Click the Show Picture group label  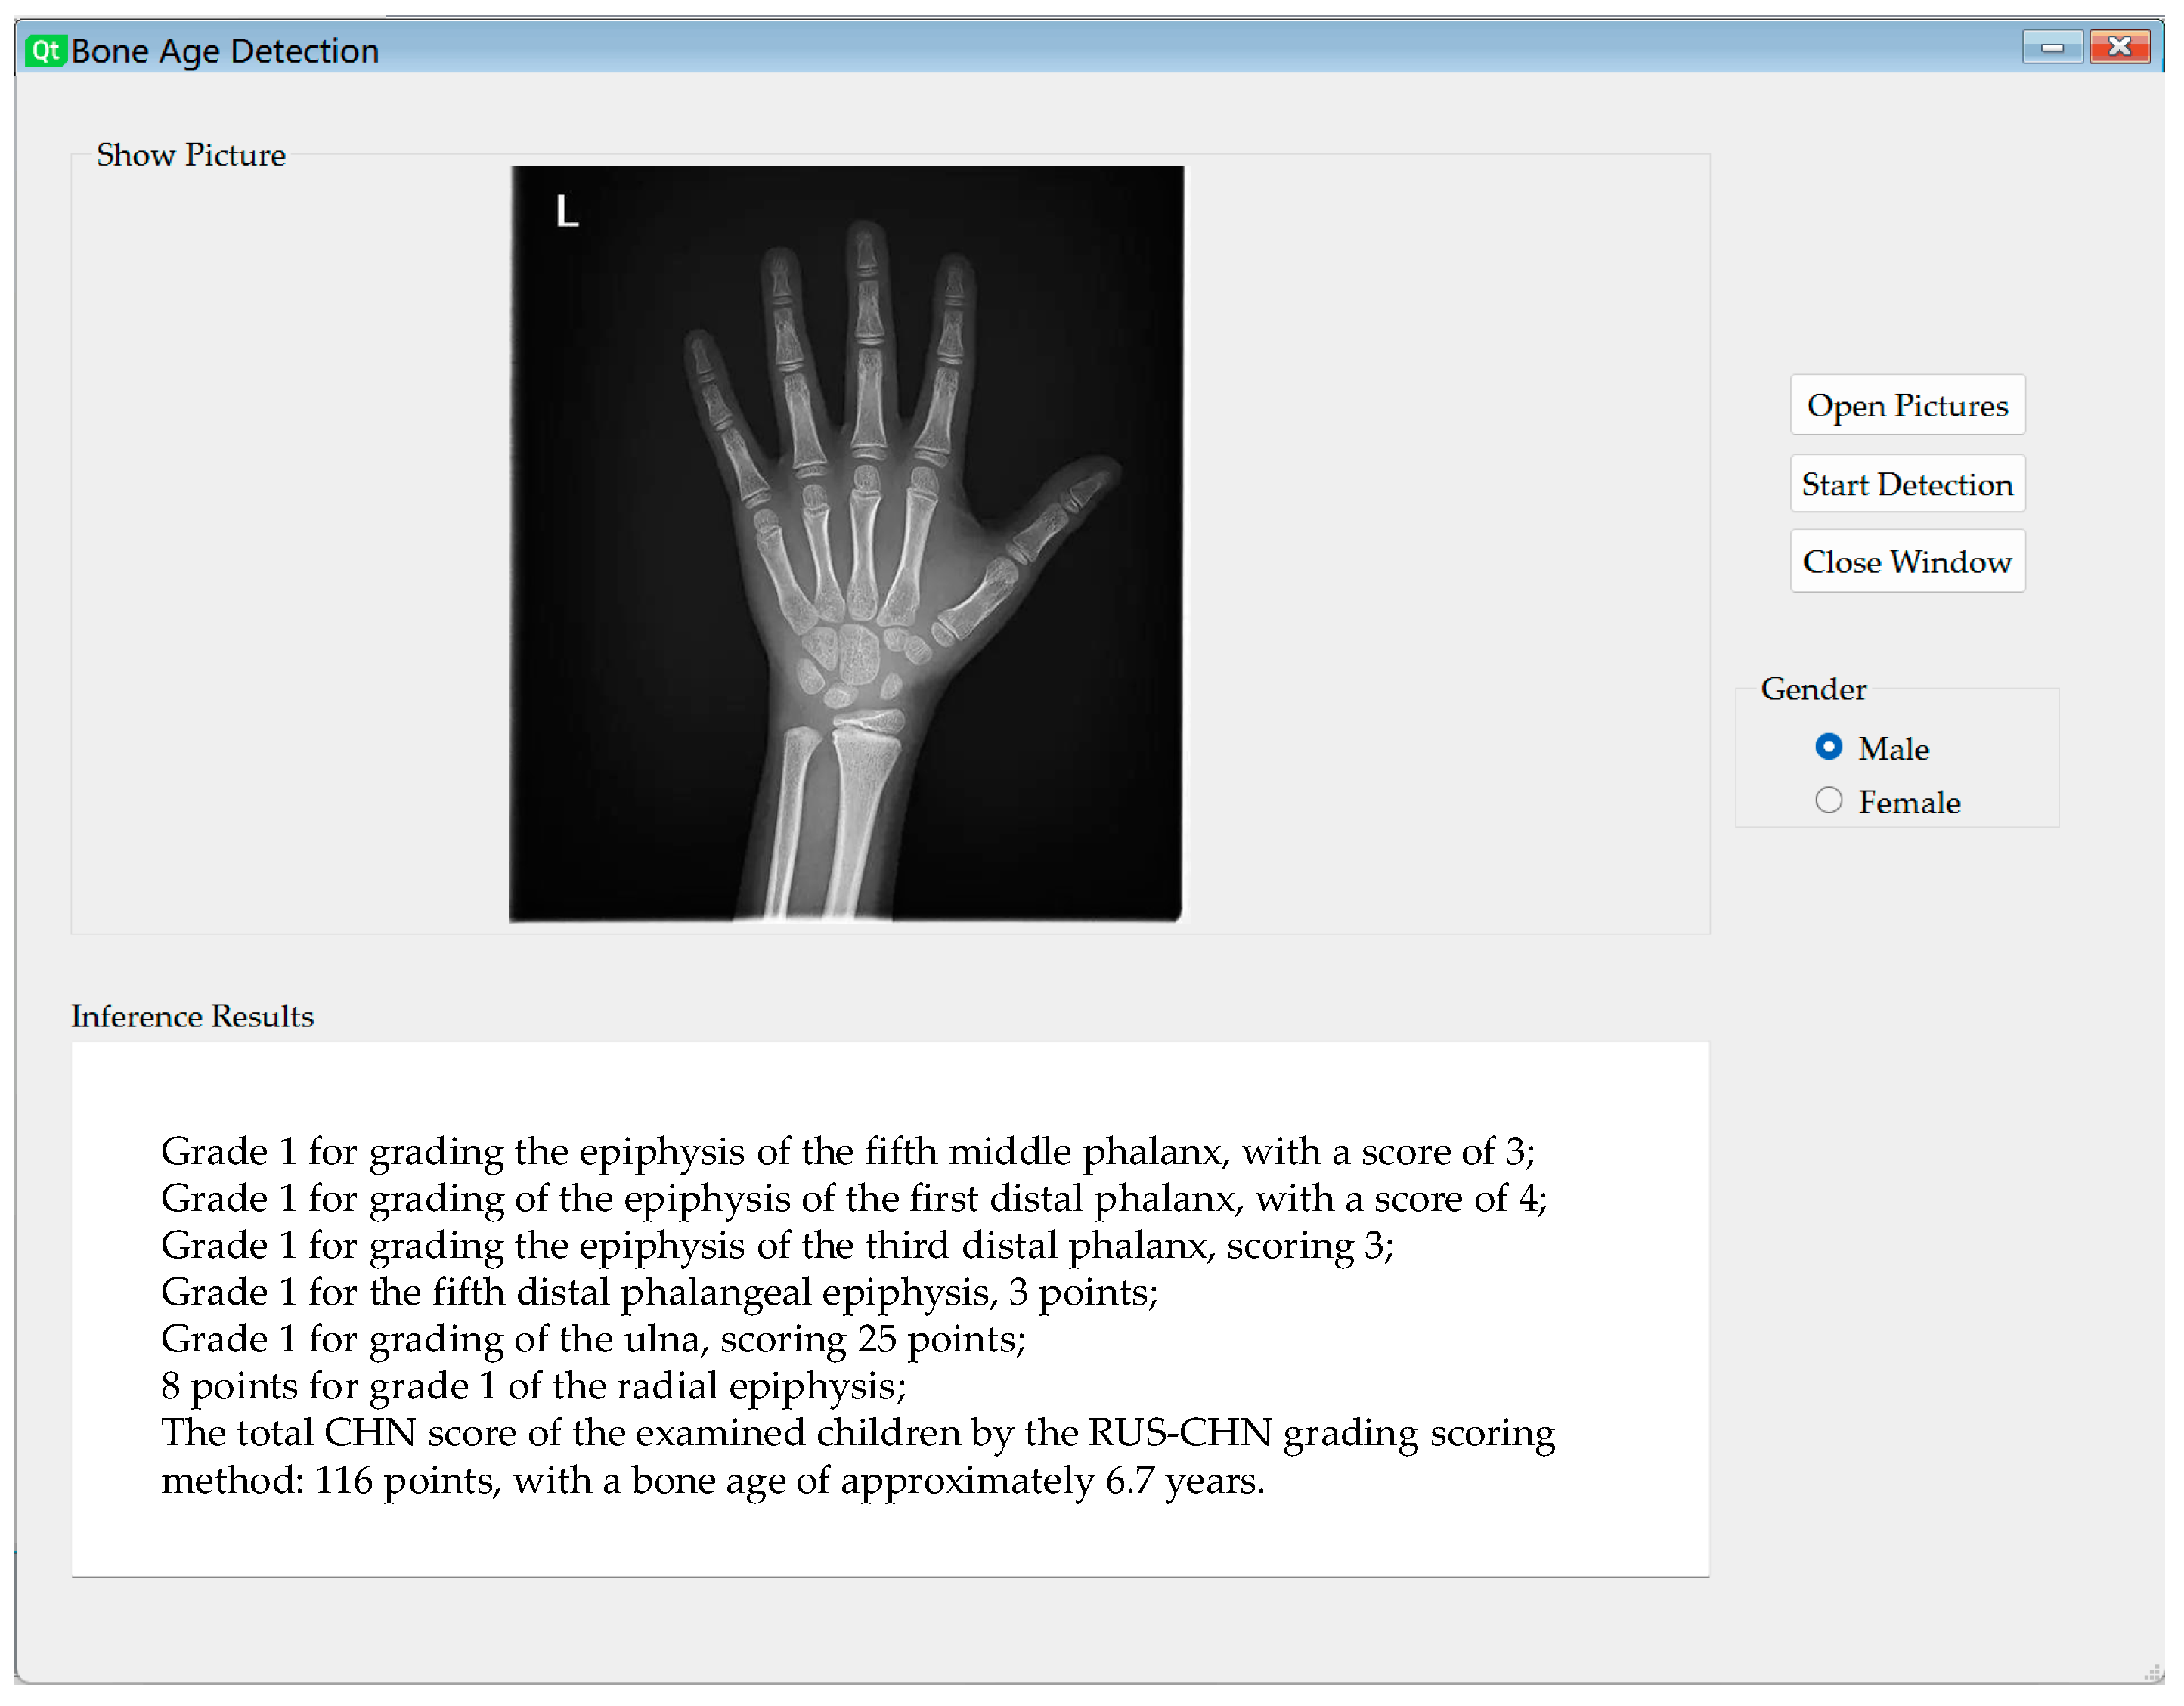click(x=190, y=155)
